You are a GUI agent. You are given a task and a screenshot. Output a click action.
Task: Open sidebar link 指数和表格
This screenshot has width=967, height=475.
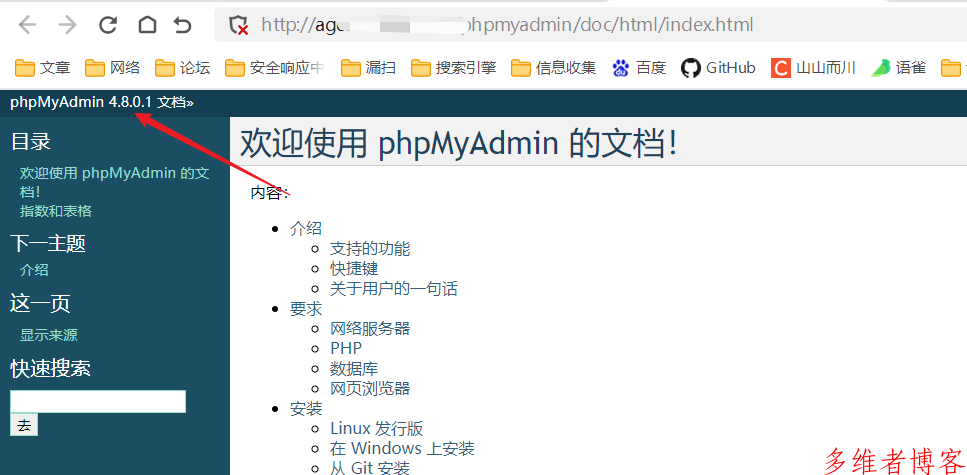tap(56, 211)
